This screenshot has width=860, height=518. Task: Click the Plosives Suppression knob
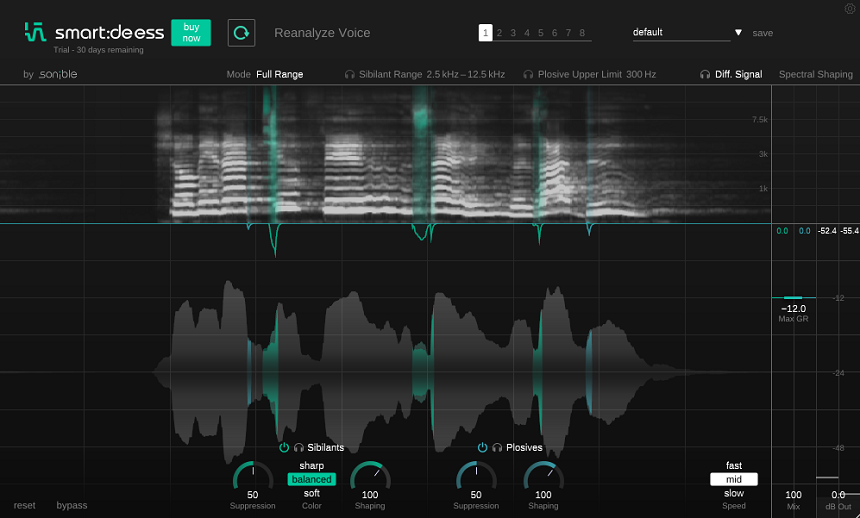[476, 477]
